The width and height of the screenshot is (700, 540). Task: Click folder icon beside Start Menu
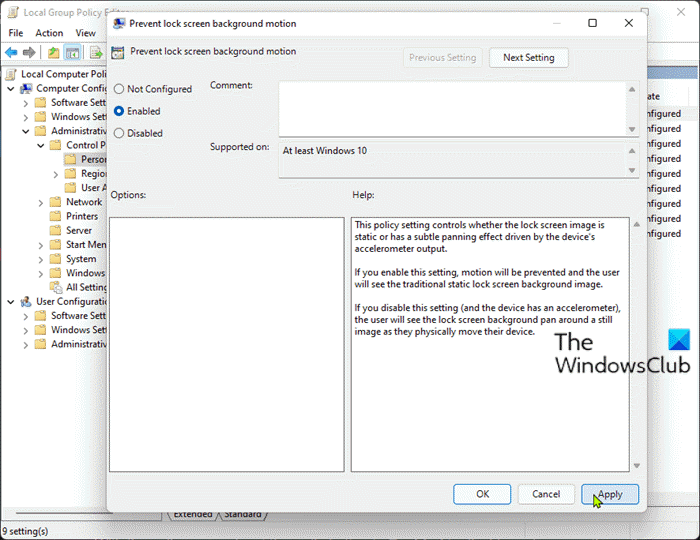coord(55,245)
